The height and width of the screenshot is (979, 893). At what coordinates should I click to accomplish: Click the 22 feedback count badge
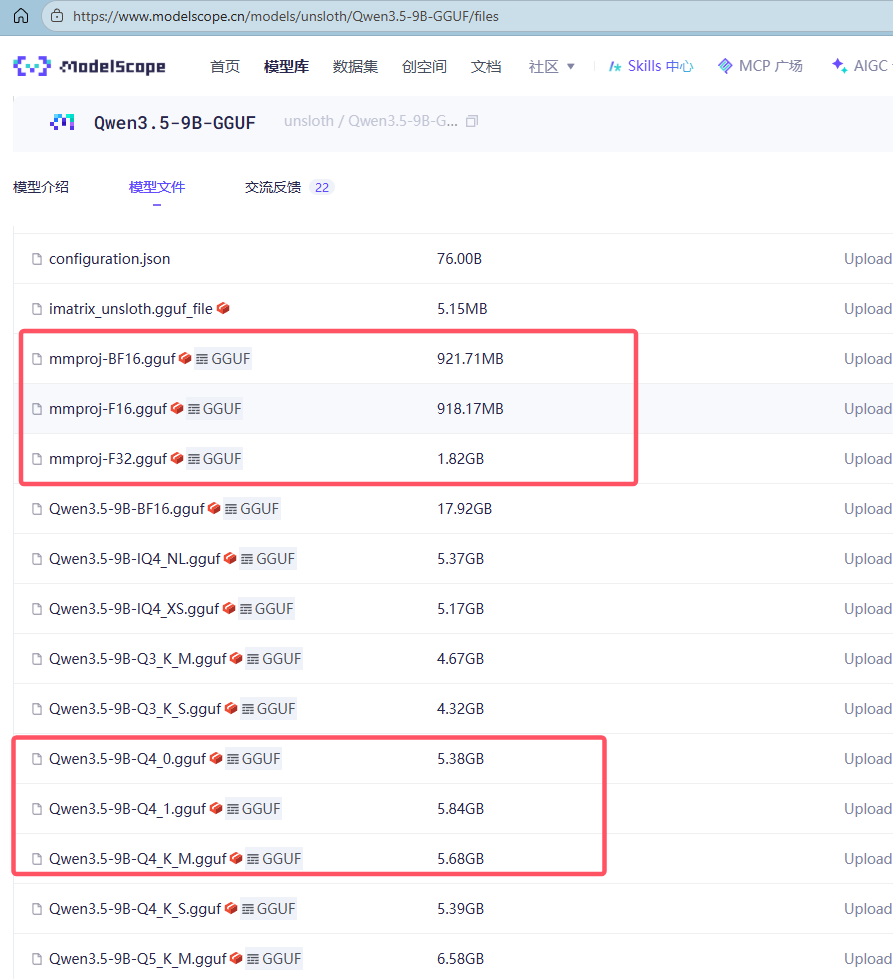pyautogui.click(x=322, y=187)
